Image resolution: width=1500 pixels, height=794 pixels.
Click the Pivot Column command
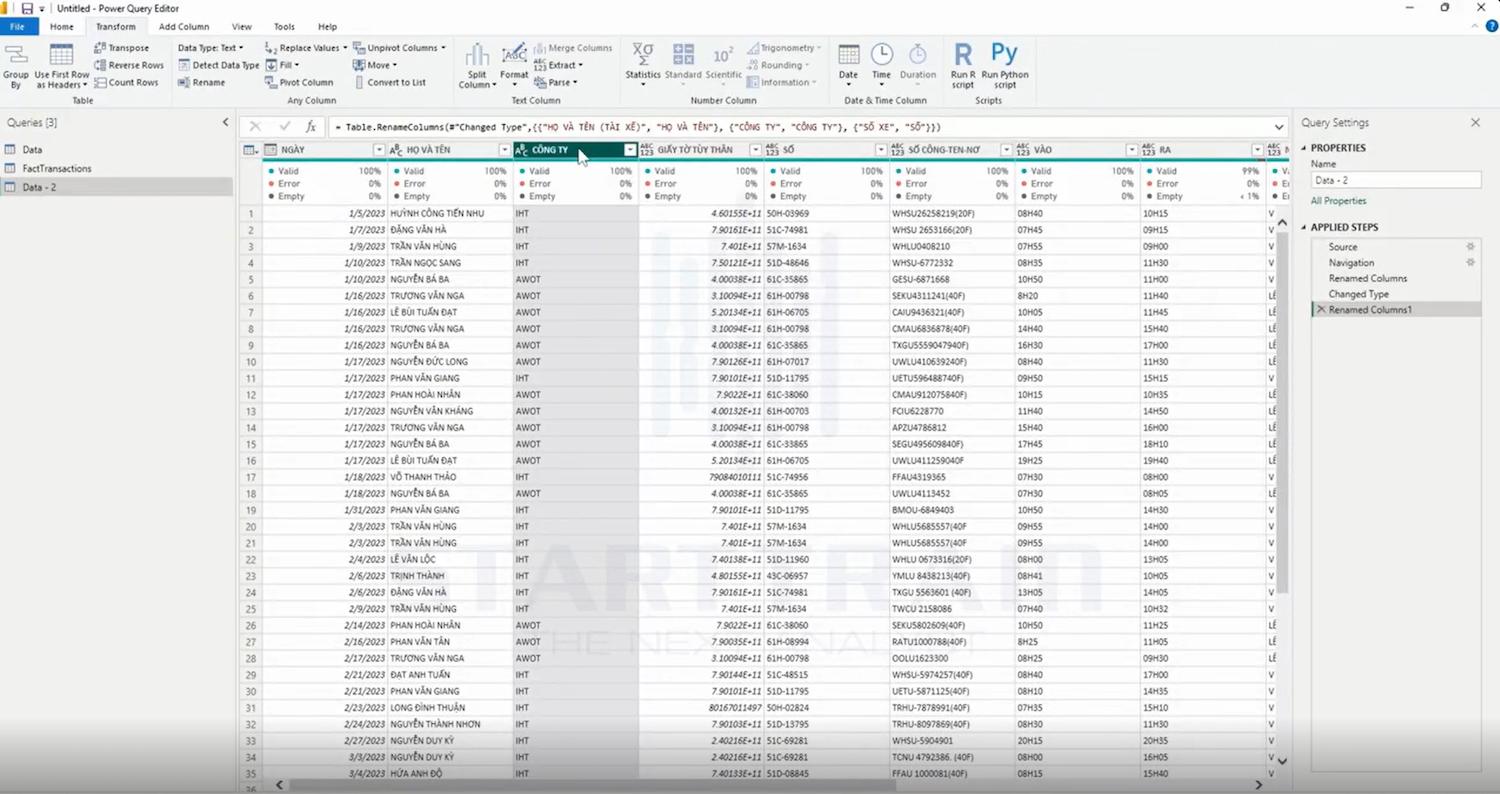(299, 82)
